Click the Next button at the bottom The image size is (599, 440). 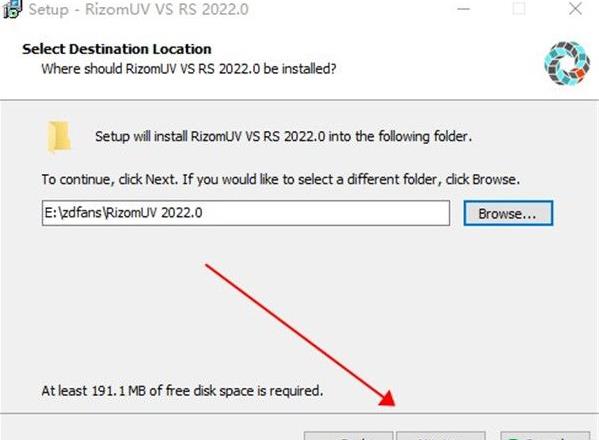(x=441, y=436)
